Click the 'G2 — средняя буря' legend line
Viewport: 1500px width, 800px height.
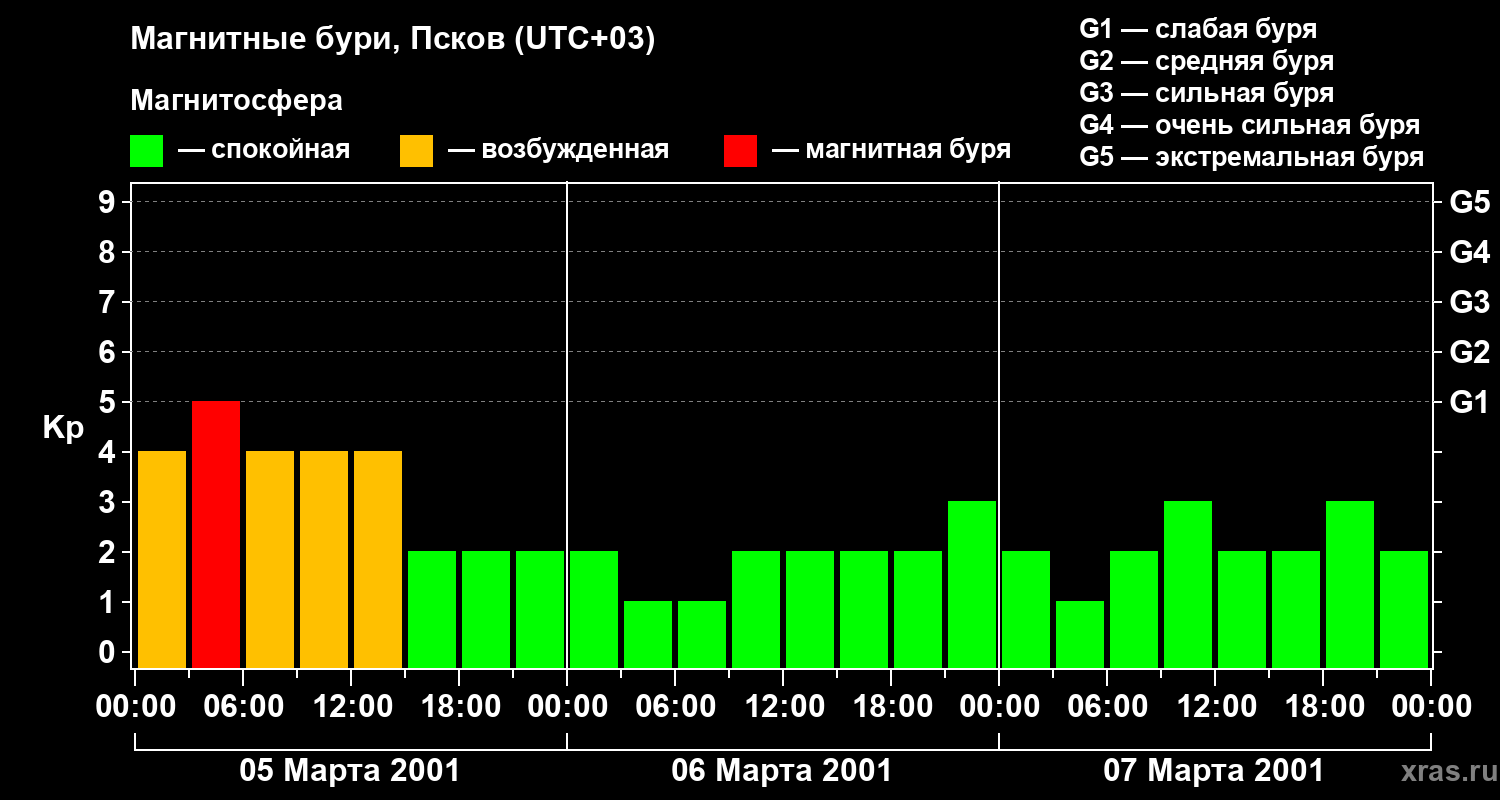point(1206,61)
